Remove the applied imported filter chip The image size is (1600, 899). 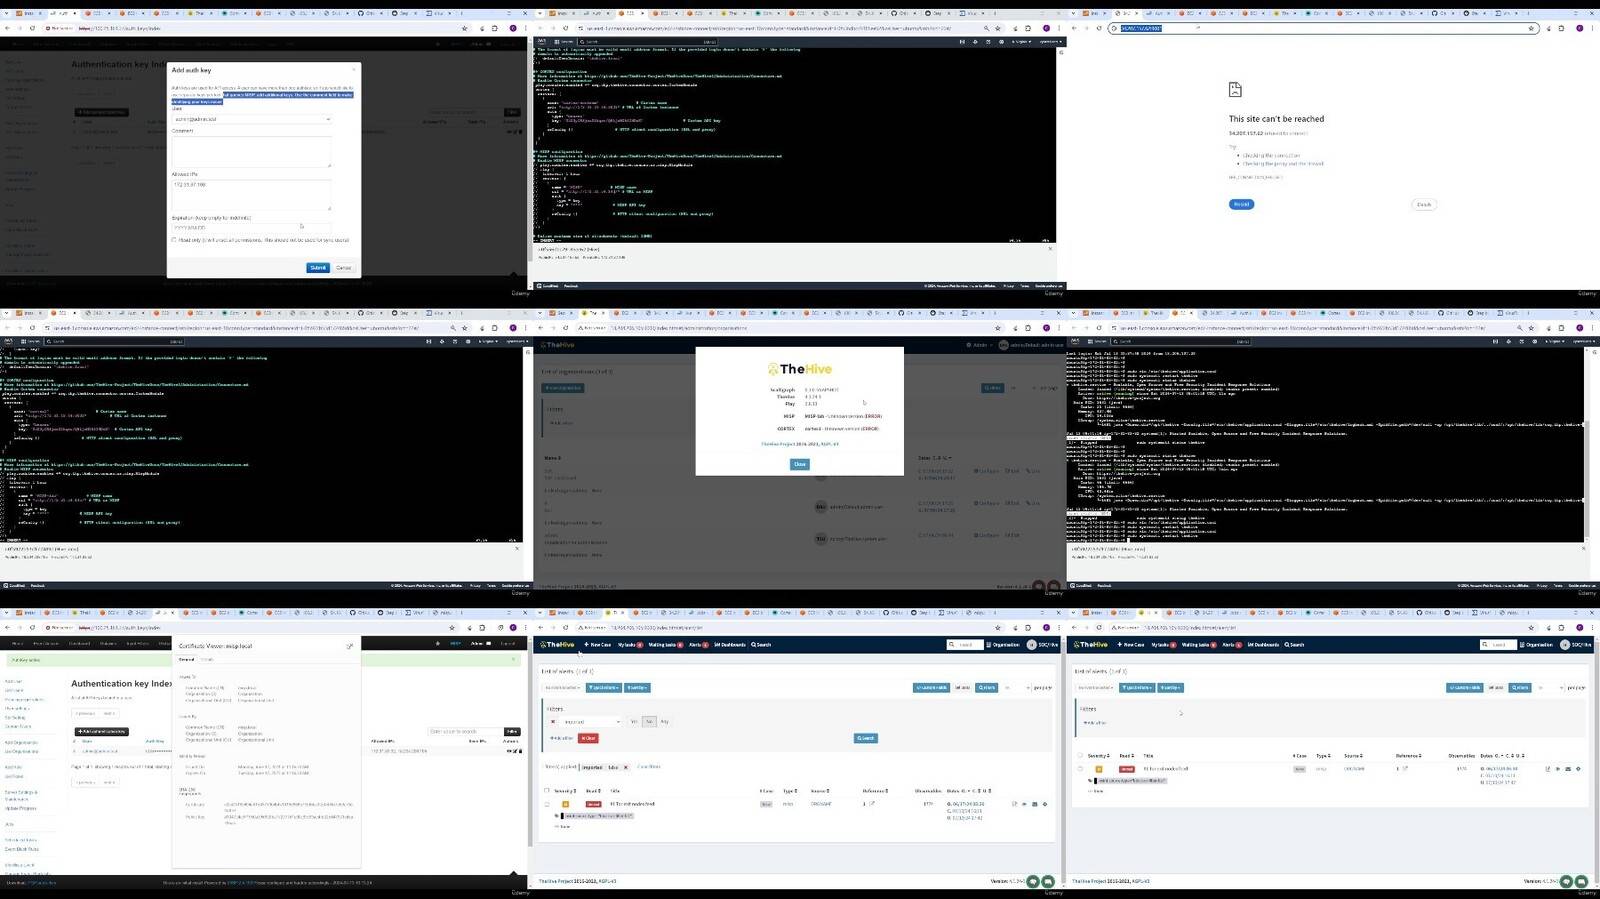626,767
